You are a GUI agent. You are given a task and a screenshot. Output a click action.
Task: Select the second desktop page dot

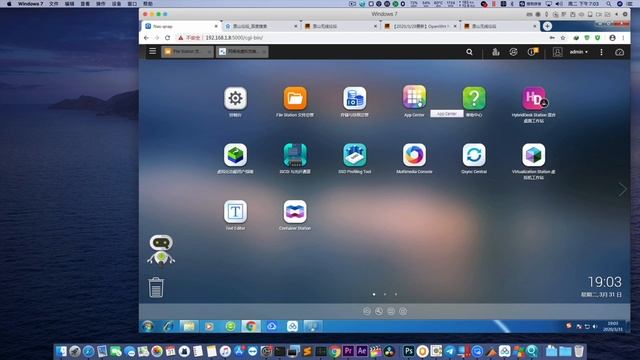385,294
